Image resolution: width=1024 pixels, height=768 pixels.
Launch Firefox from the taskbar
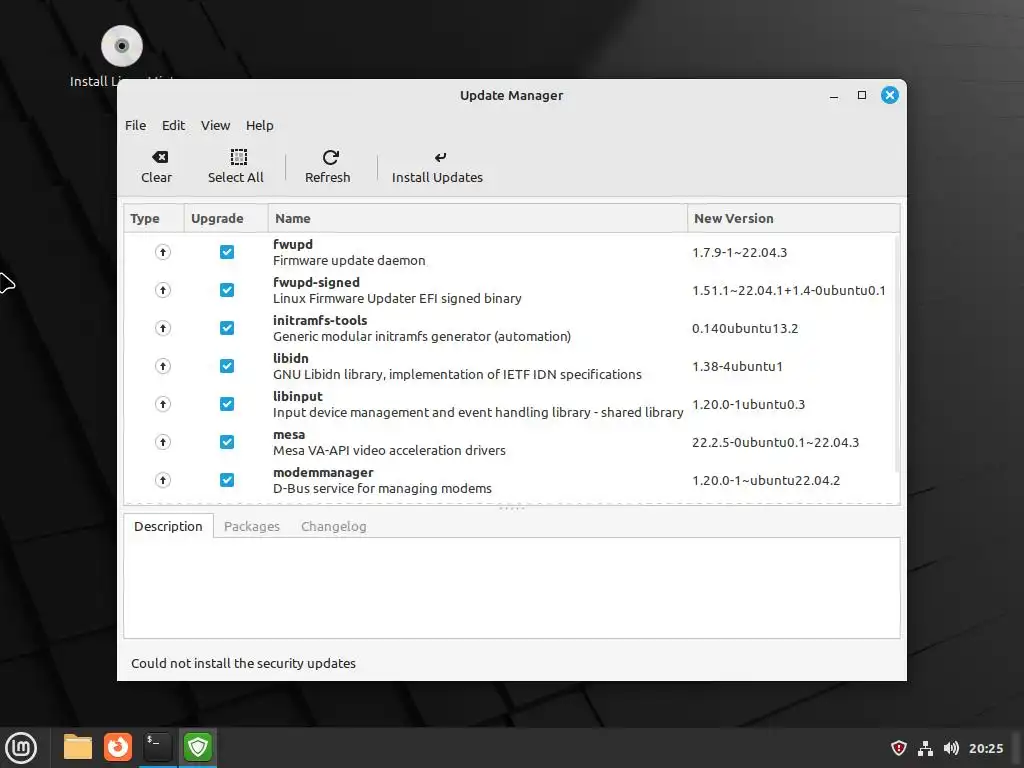point(118,747)
